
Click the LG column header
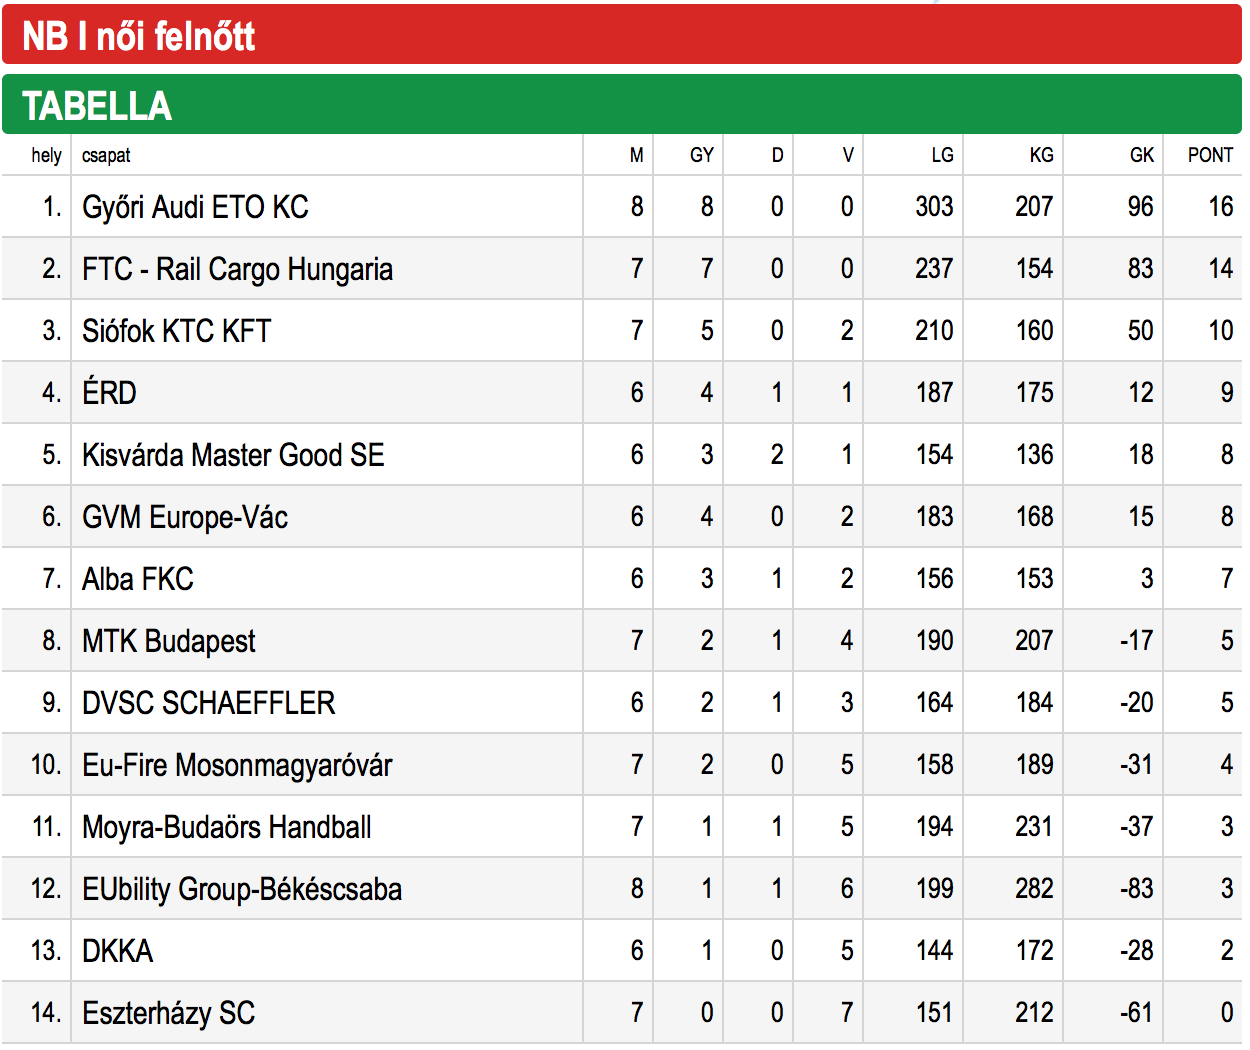coord(942,155)
